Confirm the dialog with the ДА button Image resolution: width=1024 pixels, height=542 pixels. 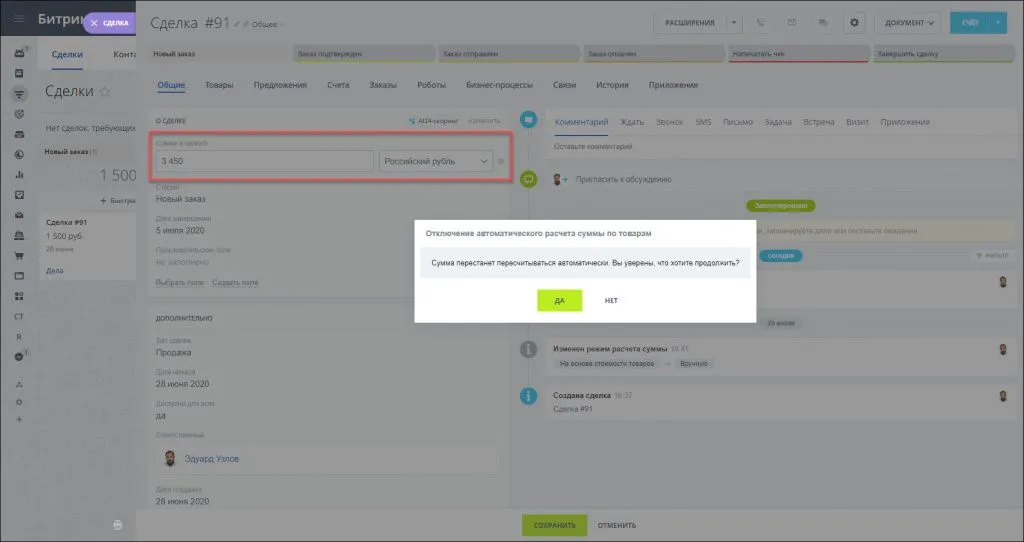tap(559, 300)
